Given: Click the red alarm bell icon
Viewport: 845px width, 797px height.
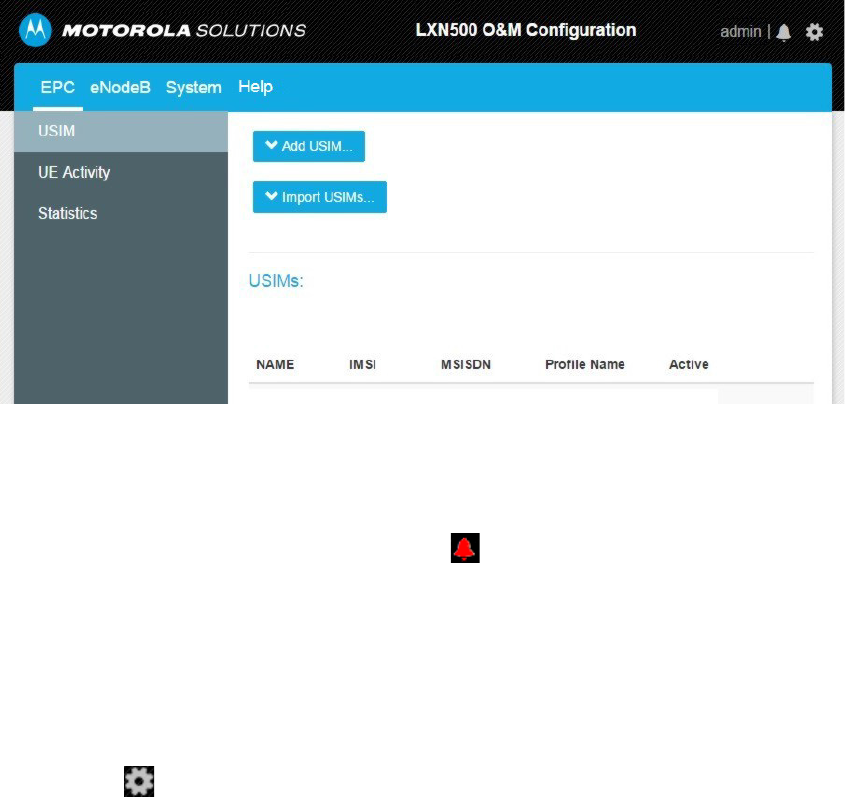Looking at the screenshot, I should click(x=465, y=548).
